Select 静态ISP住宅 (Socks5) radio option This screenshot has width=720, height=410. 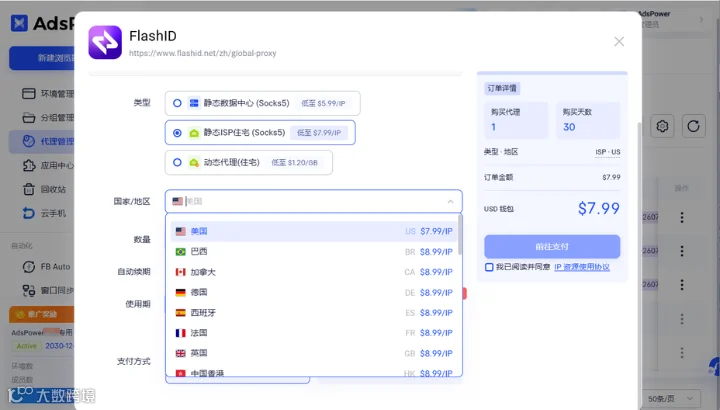tap(177, 133)
